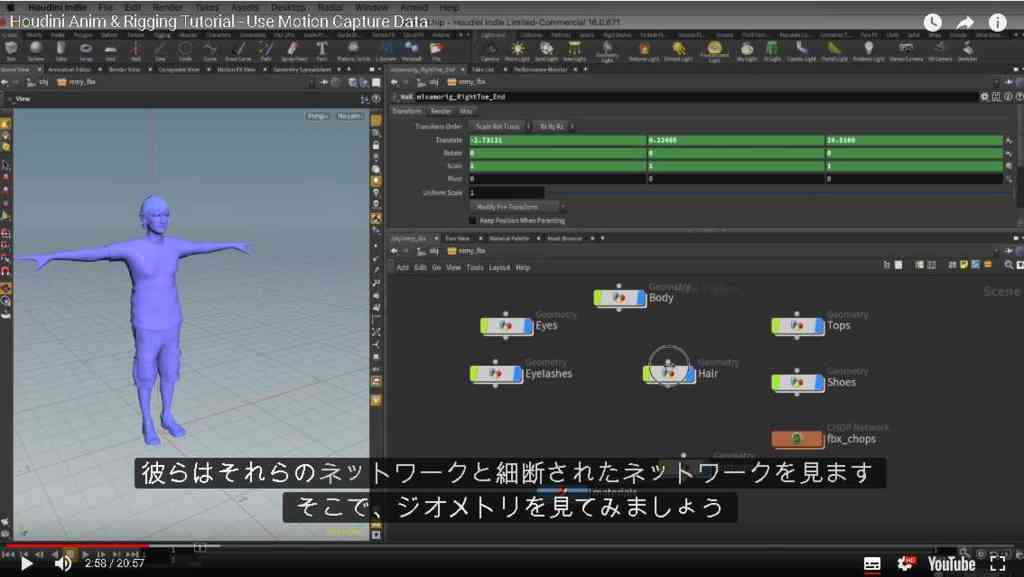
Task: Click the red video progress bar
Action: click(75, 546)
